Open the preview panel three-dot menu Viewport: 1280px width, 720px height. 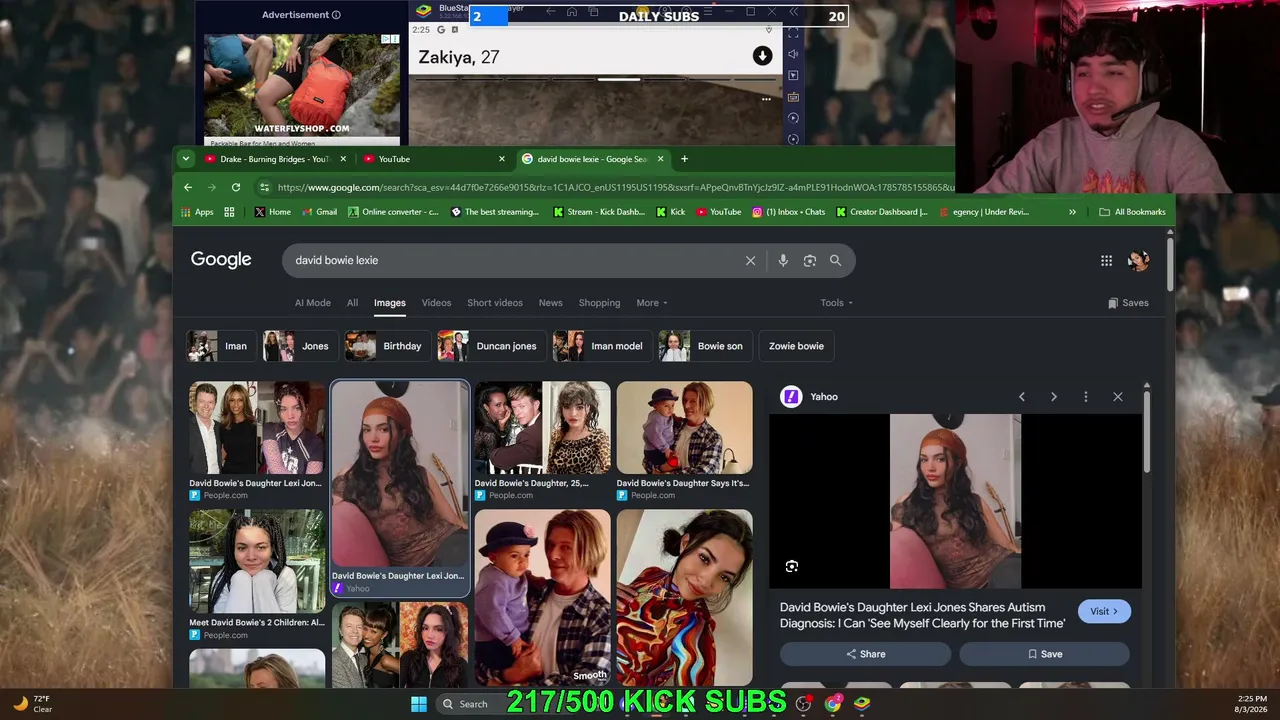coord(1085,397)
